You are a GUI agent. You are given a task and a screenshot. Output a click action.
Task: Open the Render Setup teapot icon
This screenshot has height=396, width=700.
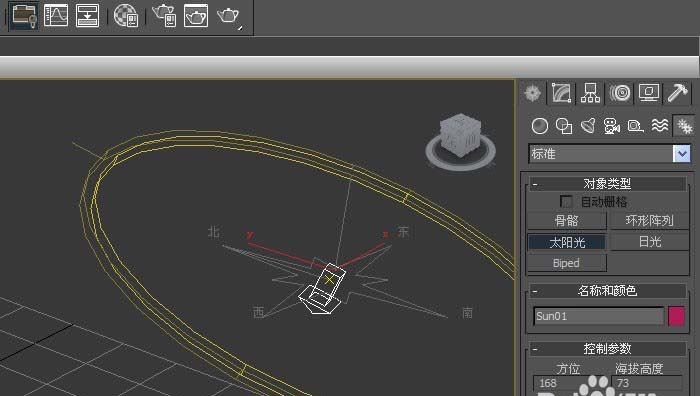tap(164, 16)
